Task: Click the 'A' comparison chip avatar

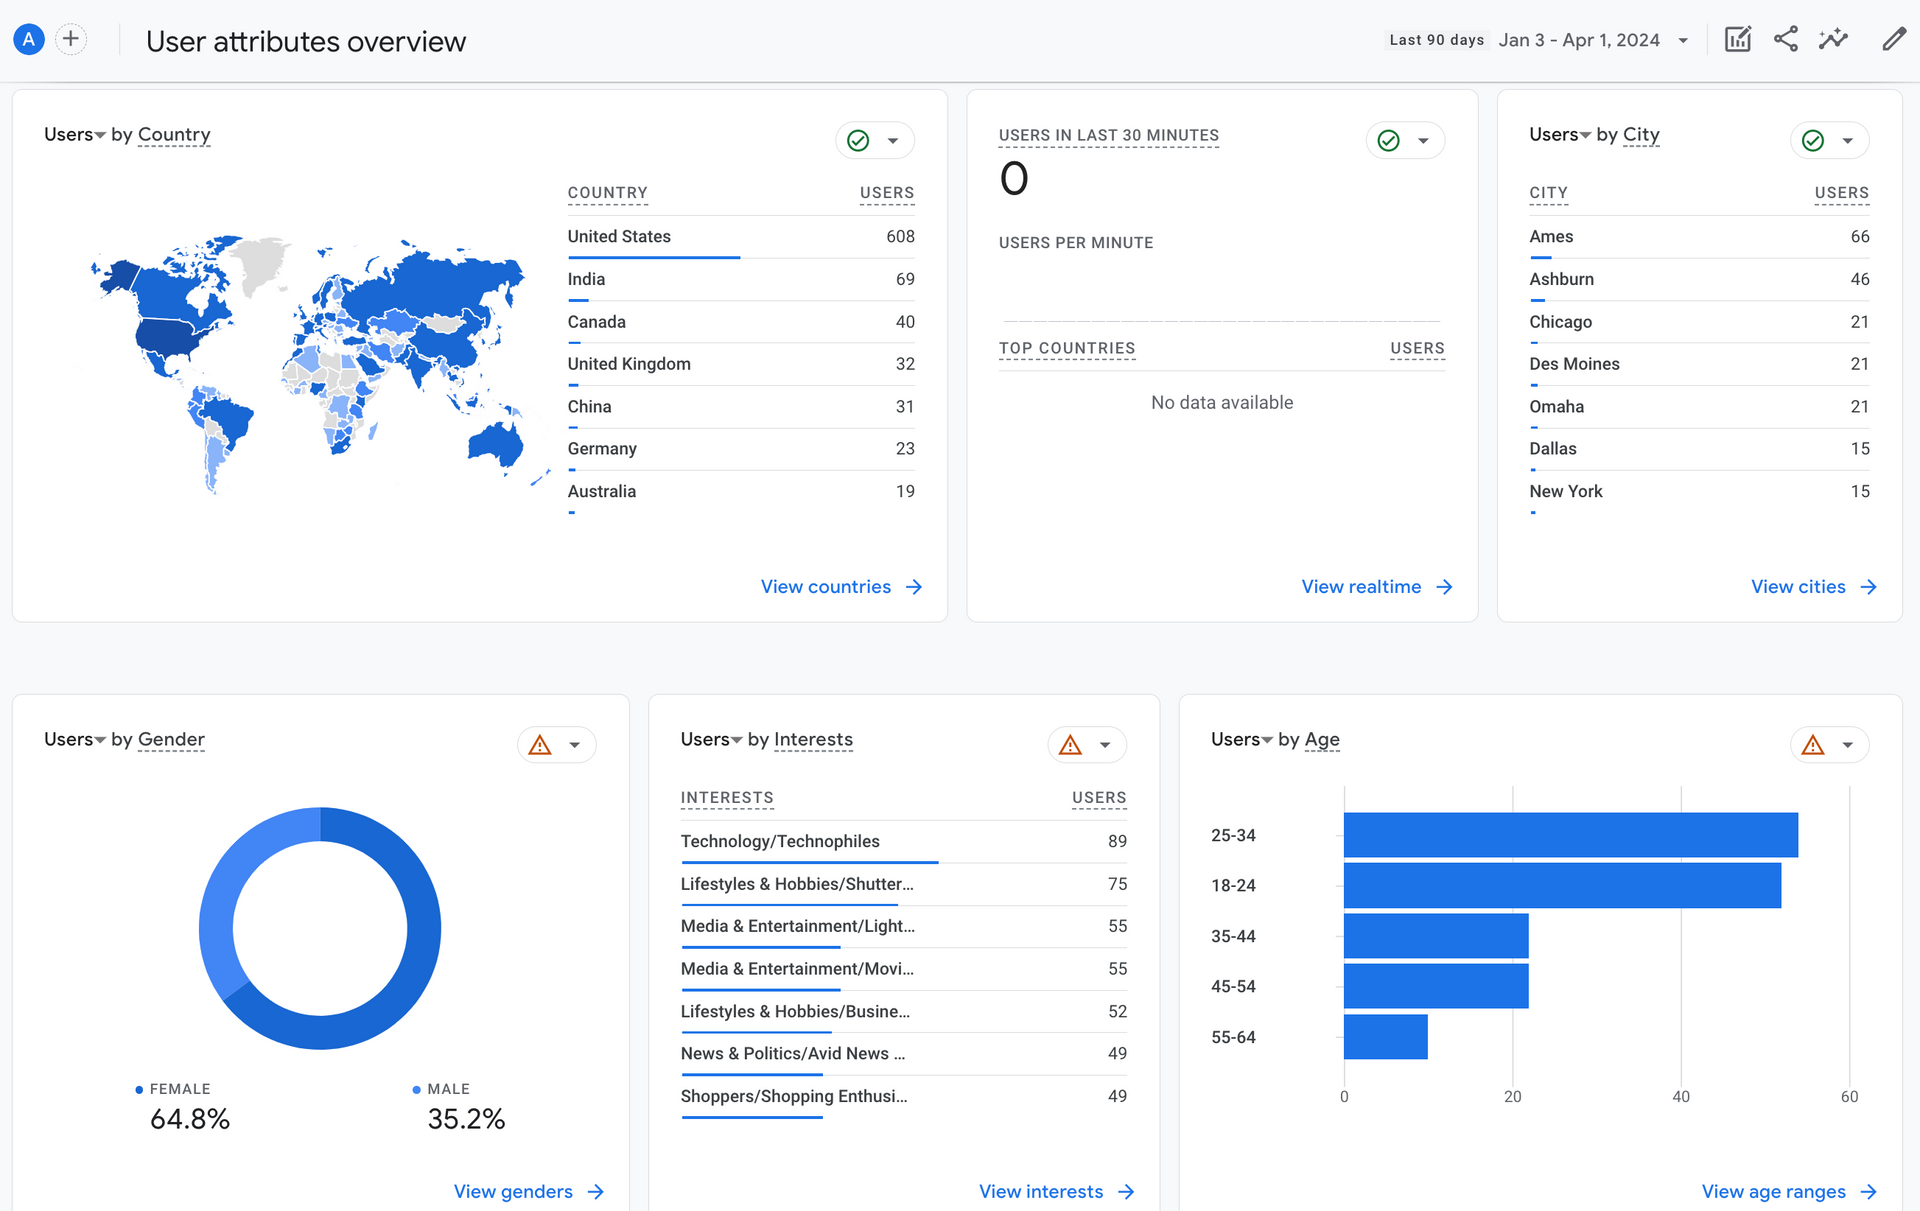Action: 28,38
